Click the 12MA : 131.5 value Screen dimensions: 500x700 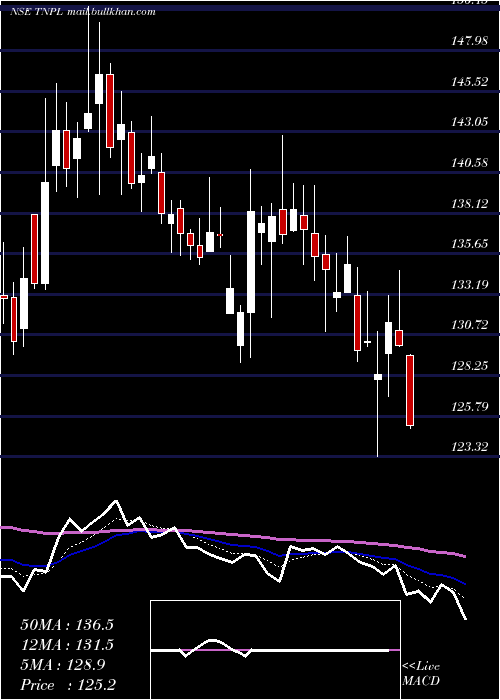click(67, 645)
